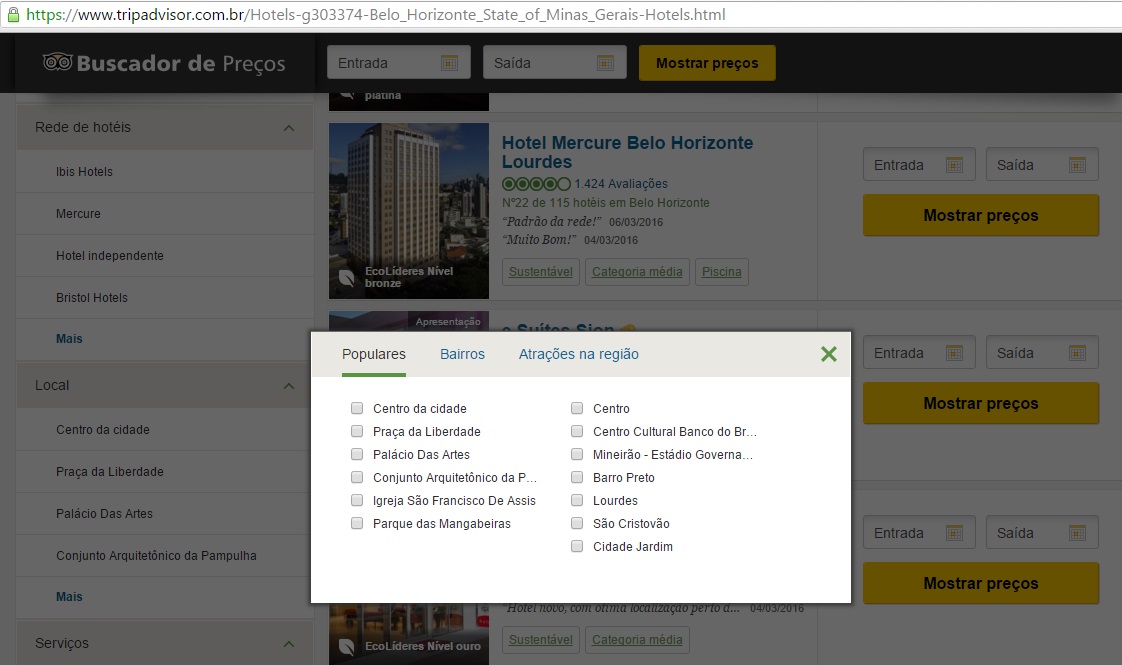
Task: Click the Piscina tag
Action: pos(721,272)
